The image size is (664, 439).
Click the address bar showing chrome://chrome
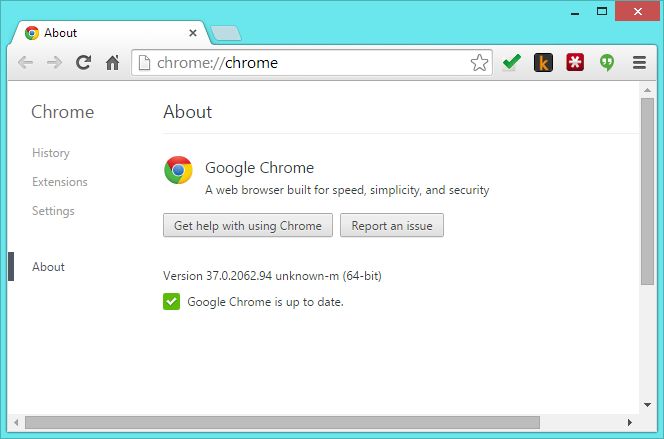click(x=311, y=63)
